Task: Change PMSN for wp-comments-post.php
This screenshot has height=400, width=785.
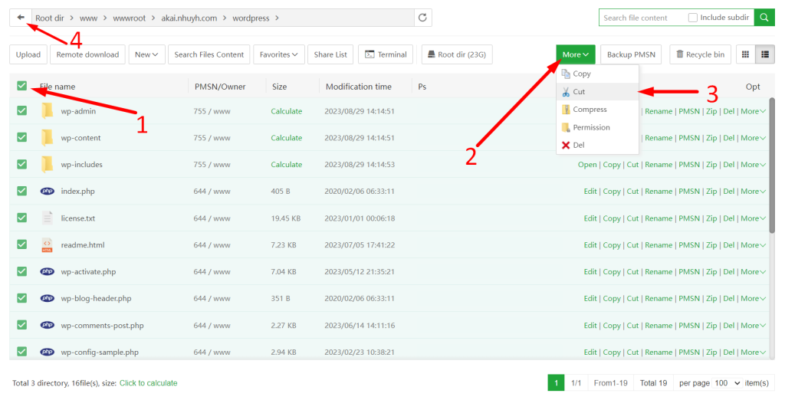Action: [x=689, y=325]
